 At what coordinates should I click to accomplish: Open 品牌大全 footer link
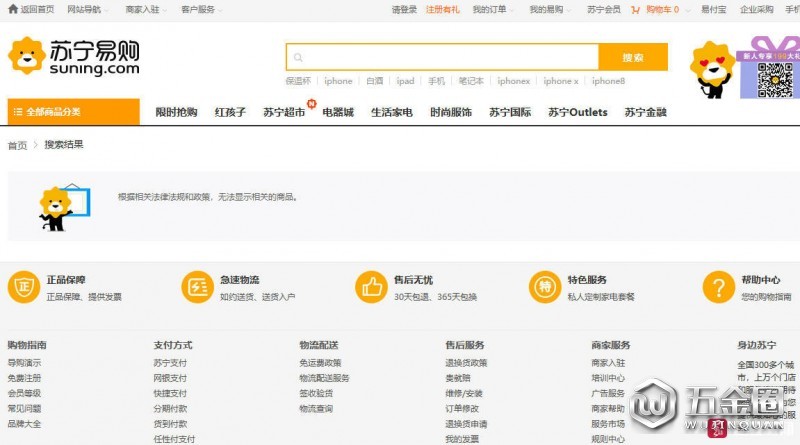click(x=24, y=424)
